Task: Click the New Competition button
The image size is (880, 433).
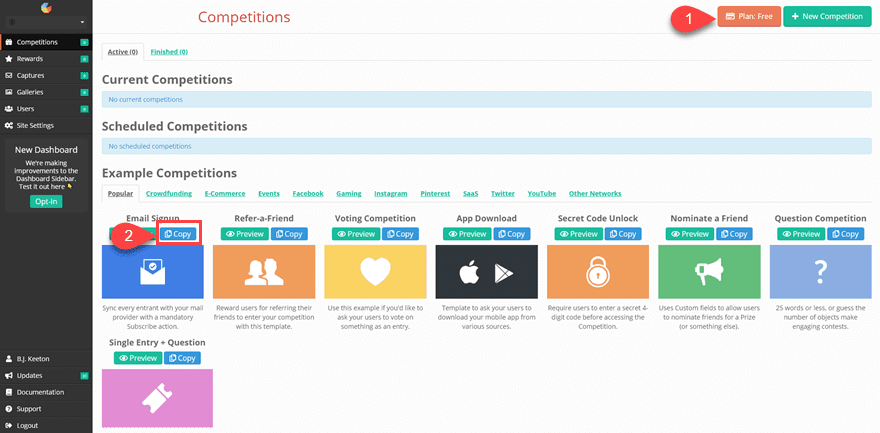Action: click(827, 17)
